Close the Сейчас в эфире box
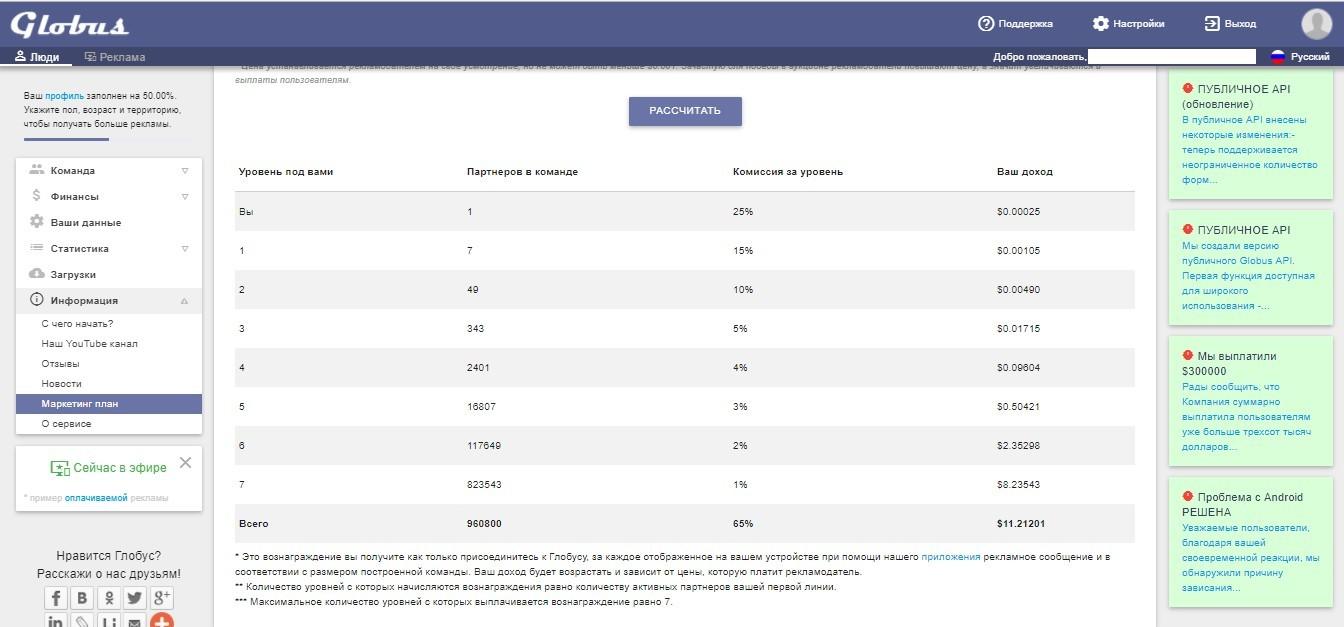The height and width of the screenshot is (627, 1344). coord(185,463)
